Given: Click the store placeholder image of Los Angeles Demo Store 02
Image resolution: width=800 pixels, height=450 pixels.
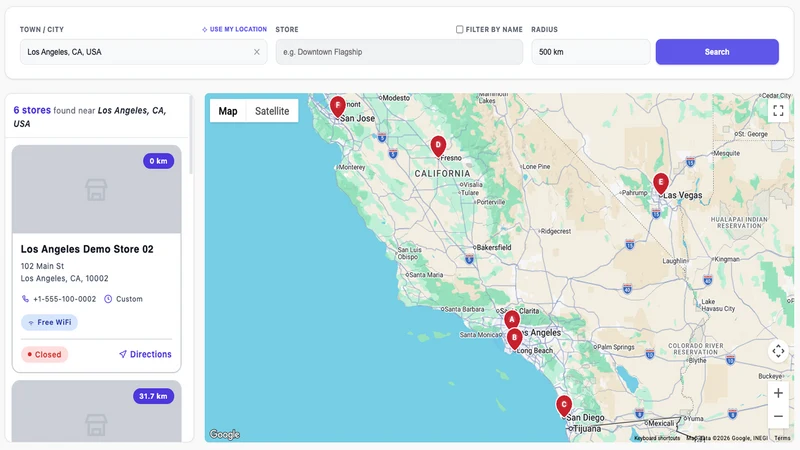Looking at the screenshot, I should click(96, 189).
